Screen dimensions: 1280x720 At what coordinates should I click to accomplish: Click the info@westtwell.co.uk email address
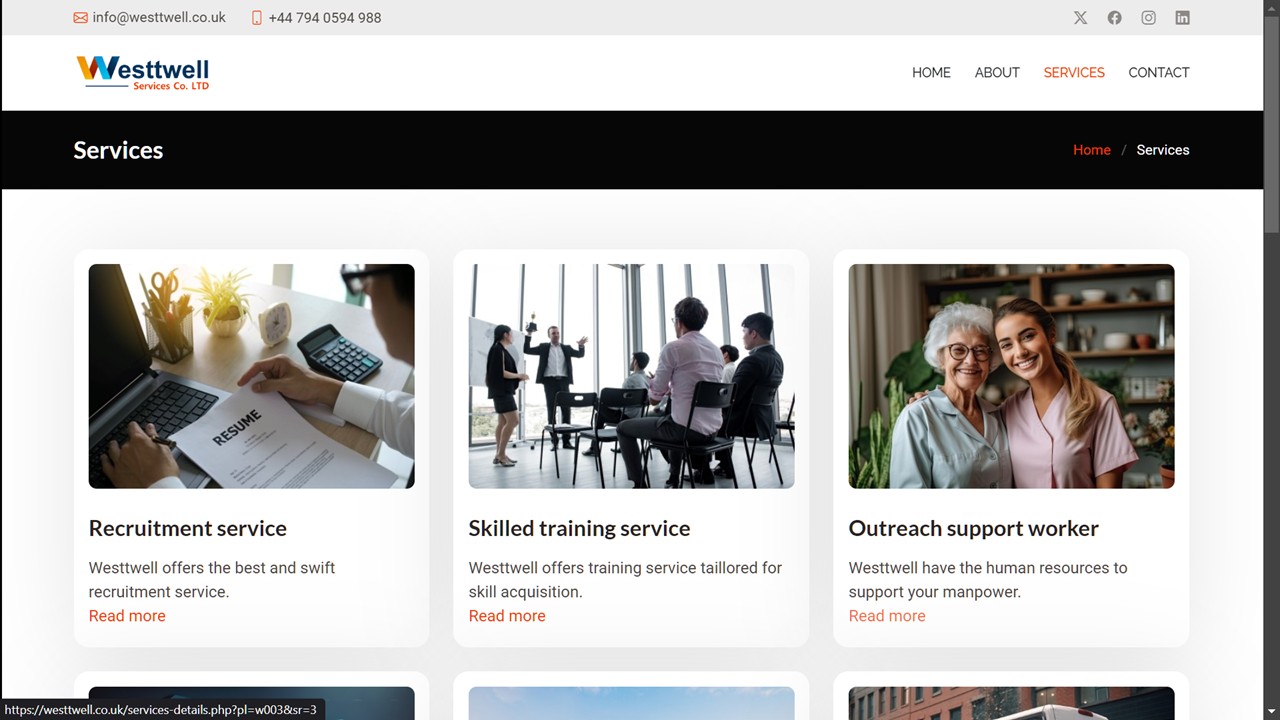(x=159, y=18)
